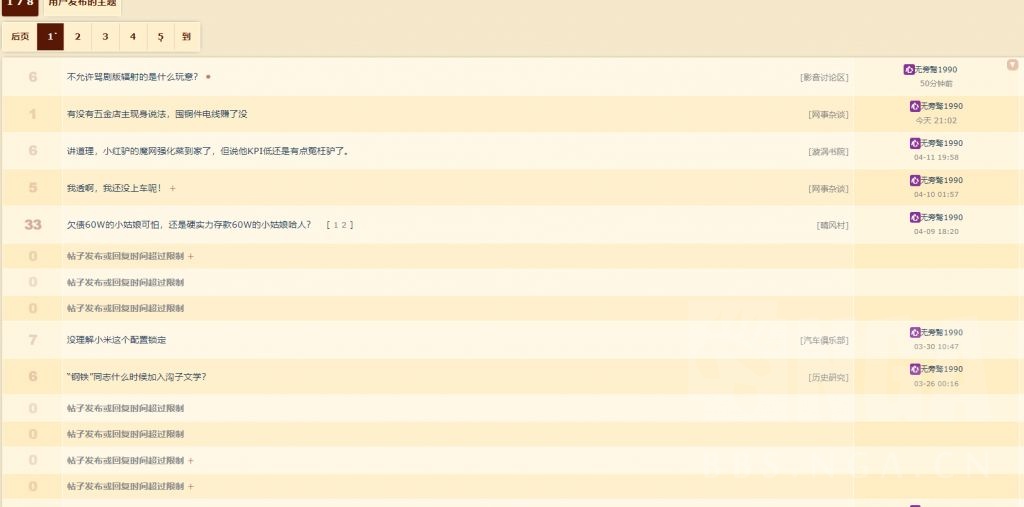Click reply count 33 on 欠债60W row
Screen dimensions: 1024x507
pos(33,225)
